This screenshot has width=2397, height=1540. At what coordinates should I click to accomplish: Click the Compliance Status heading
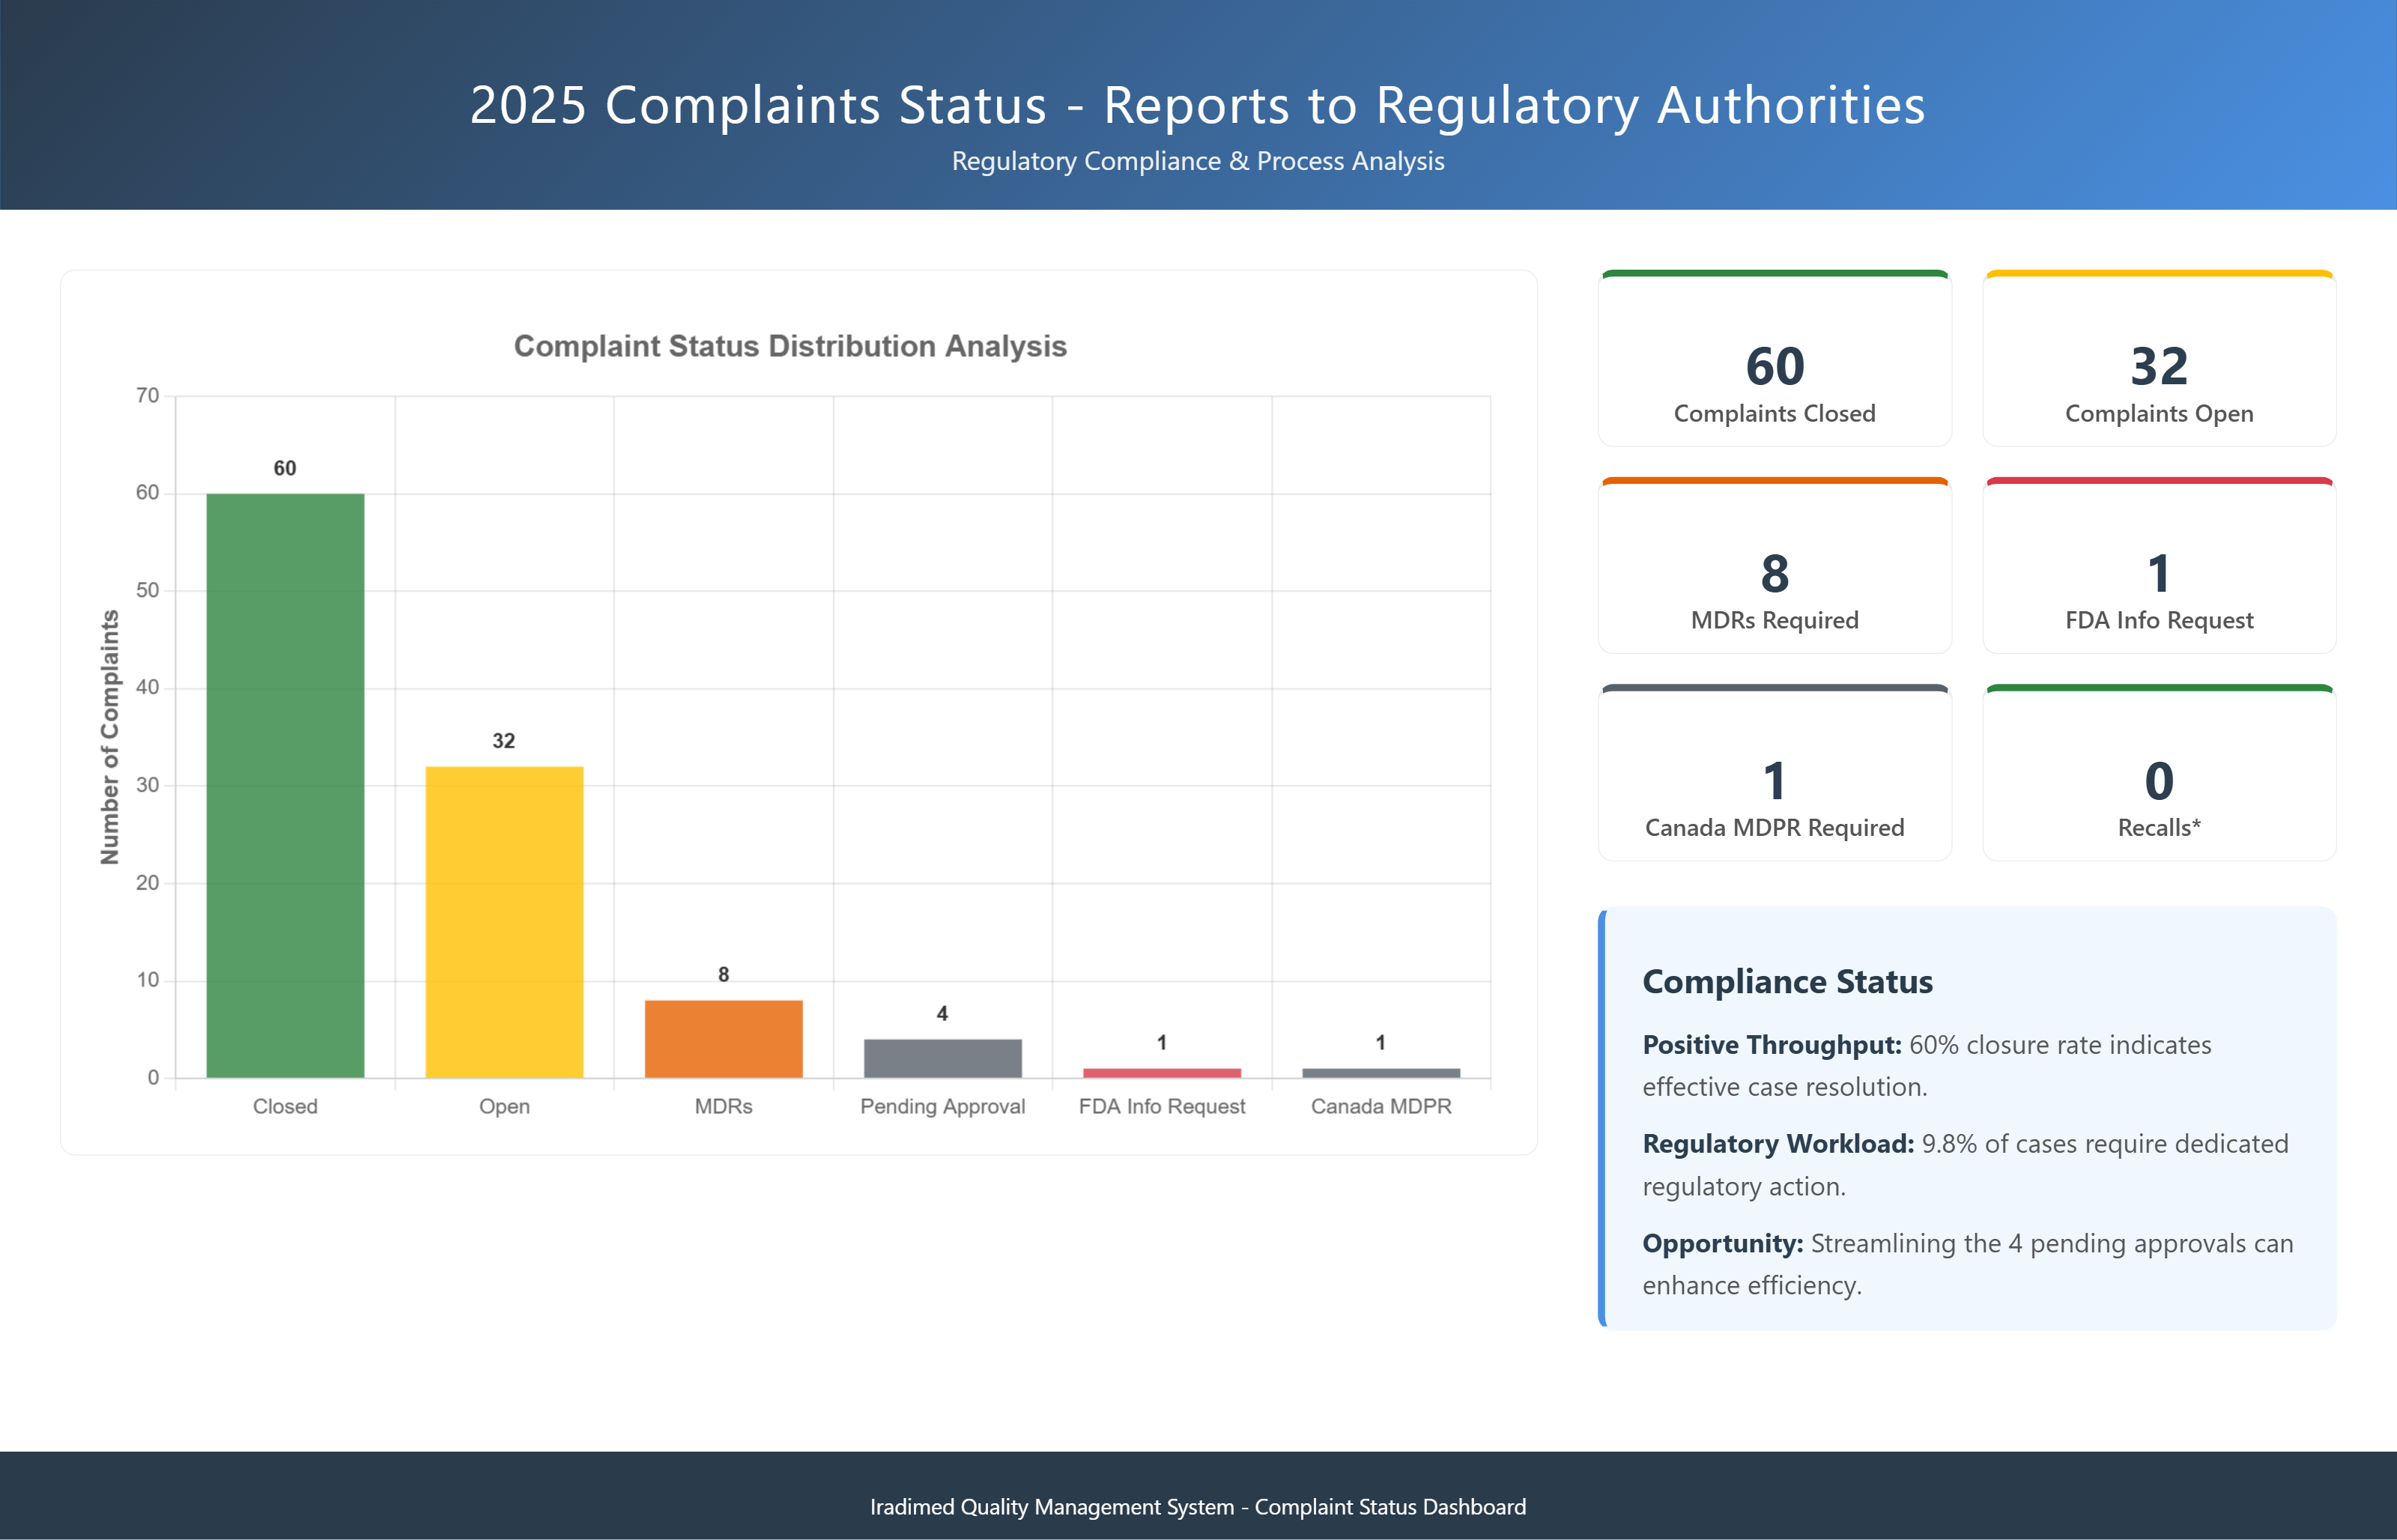coord(1787,981)
